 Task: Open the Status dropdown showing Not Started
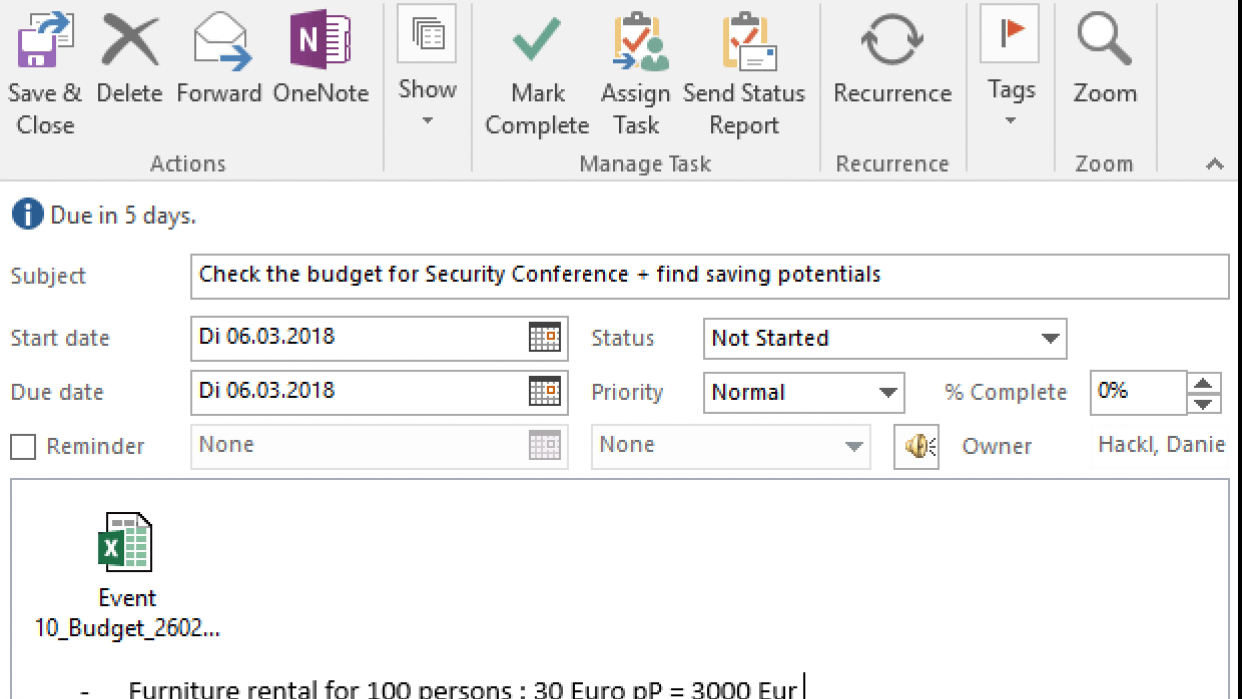click(1050, 339)
